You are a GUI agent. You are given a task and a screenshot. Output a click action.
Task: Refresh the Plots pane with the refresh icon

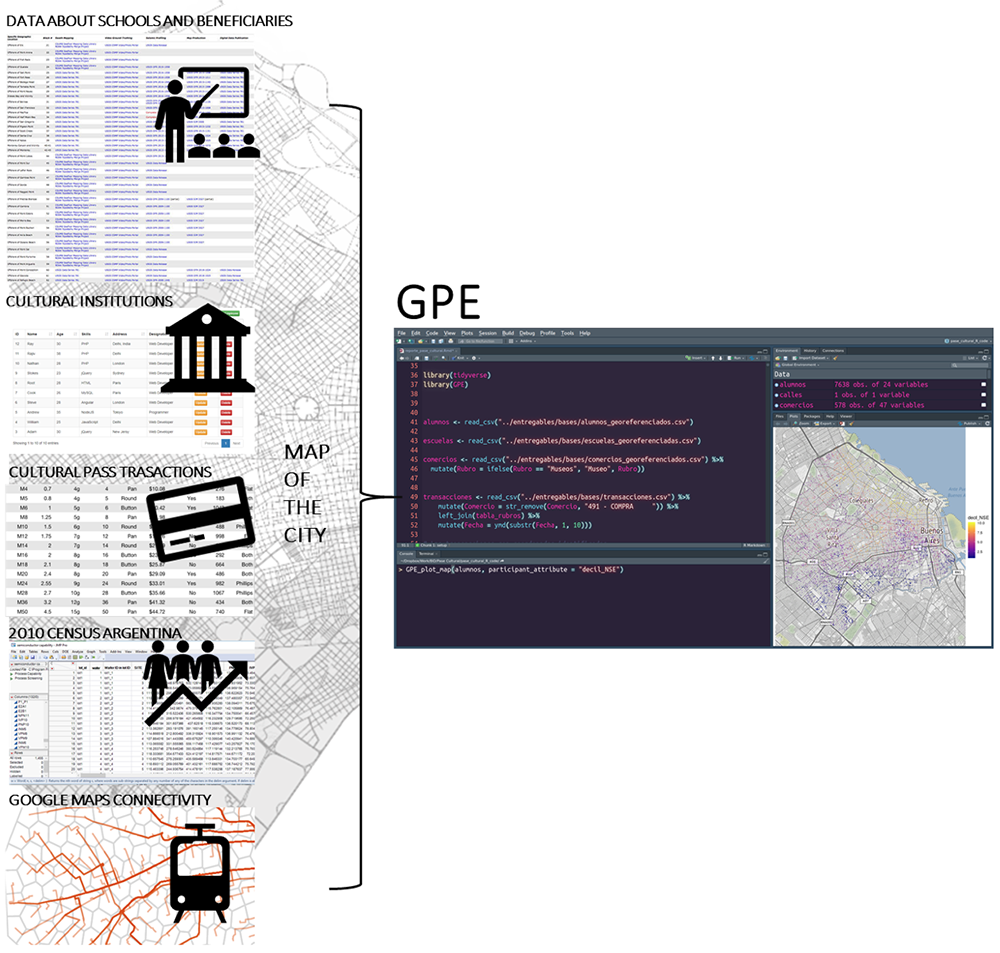(986, 421)
